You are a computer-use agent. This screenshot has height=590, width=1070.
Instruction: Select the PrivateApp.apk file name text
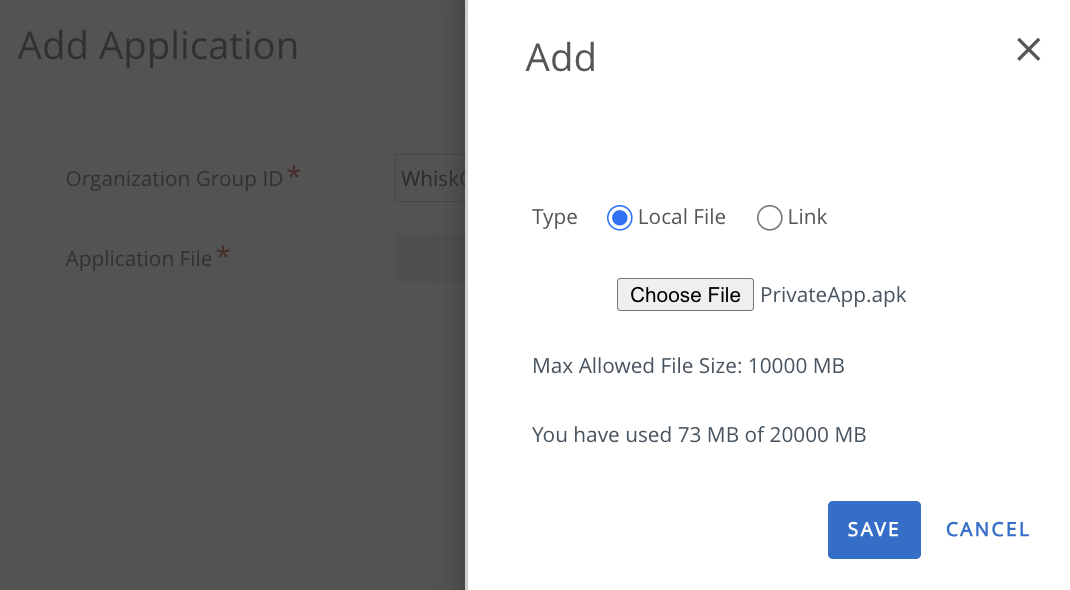coord(833,294)
